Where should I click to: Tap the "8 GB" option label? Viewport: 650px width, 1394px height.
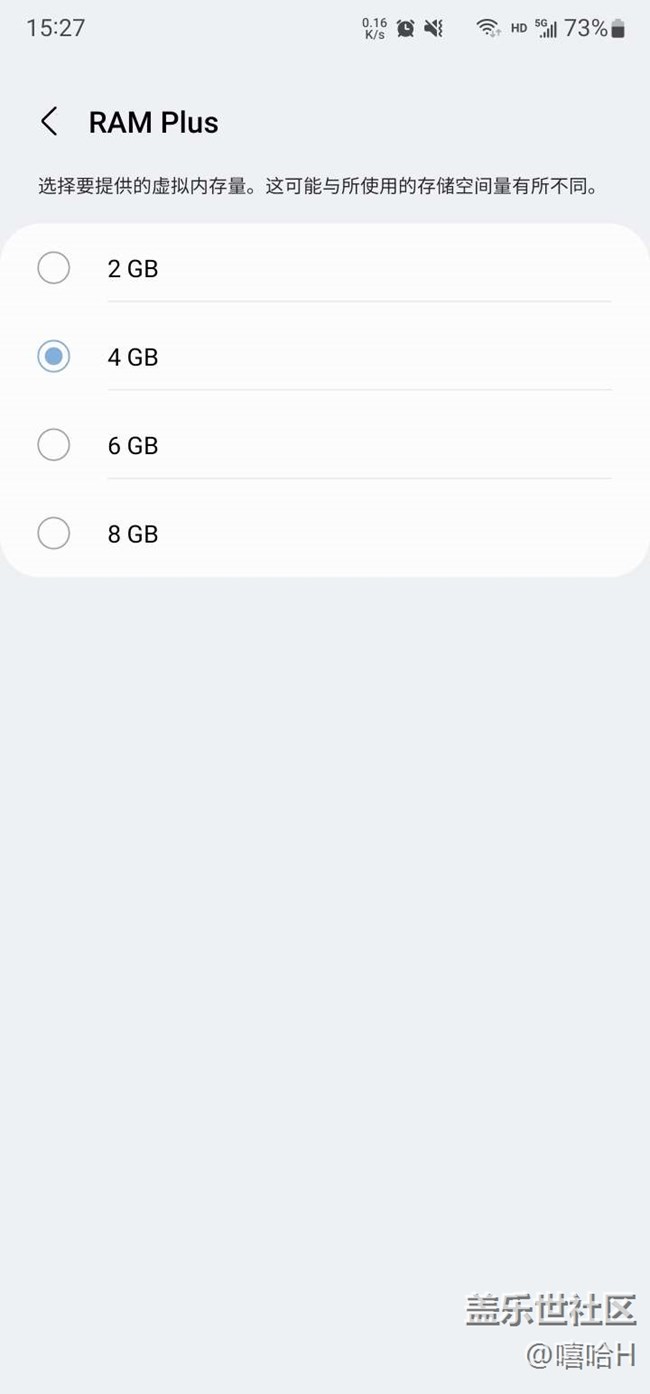[x=133, y=534]
